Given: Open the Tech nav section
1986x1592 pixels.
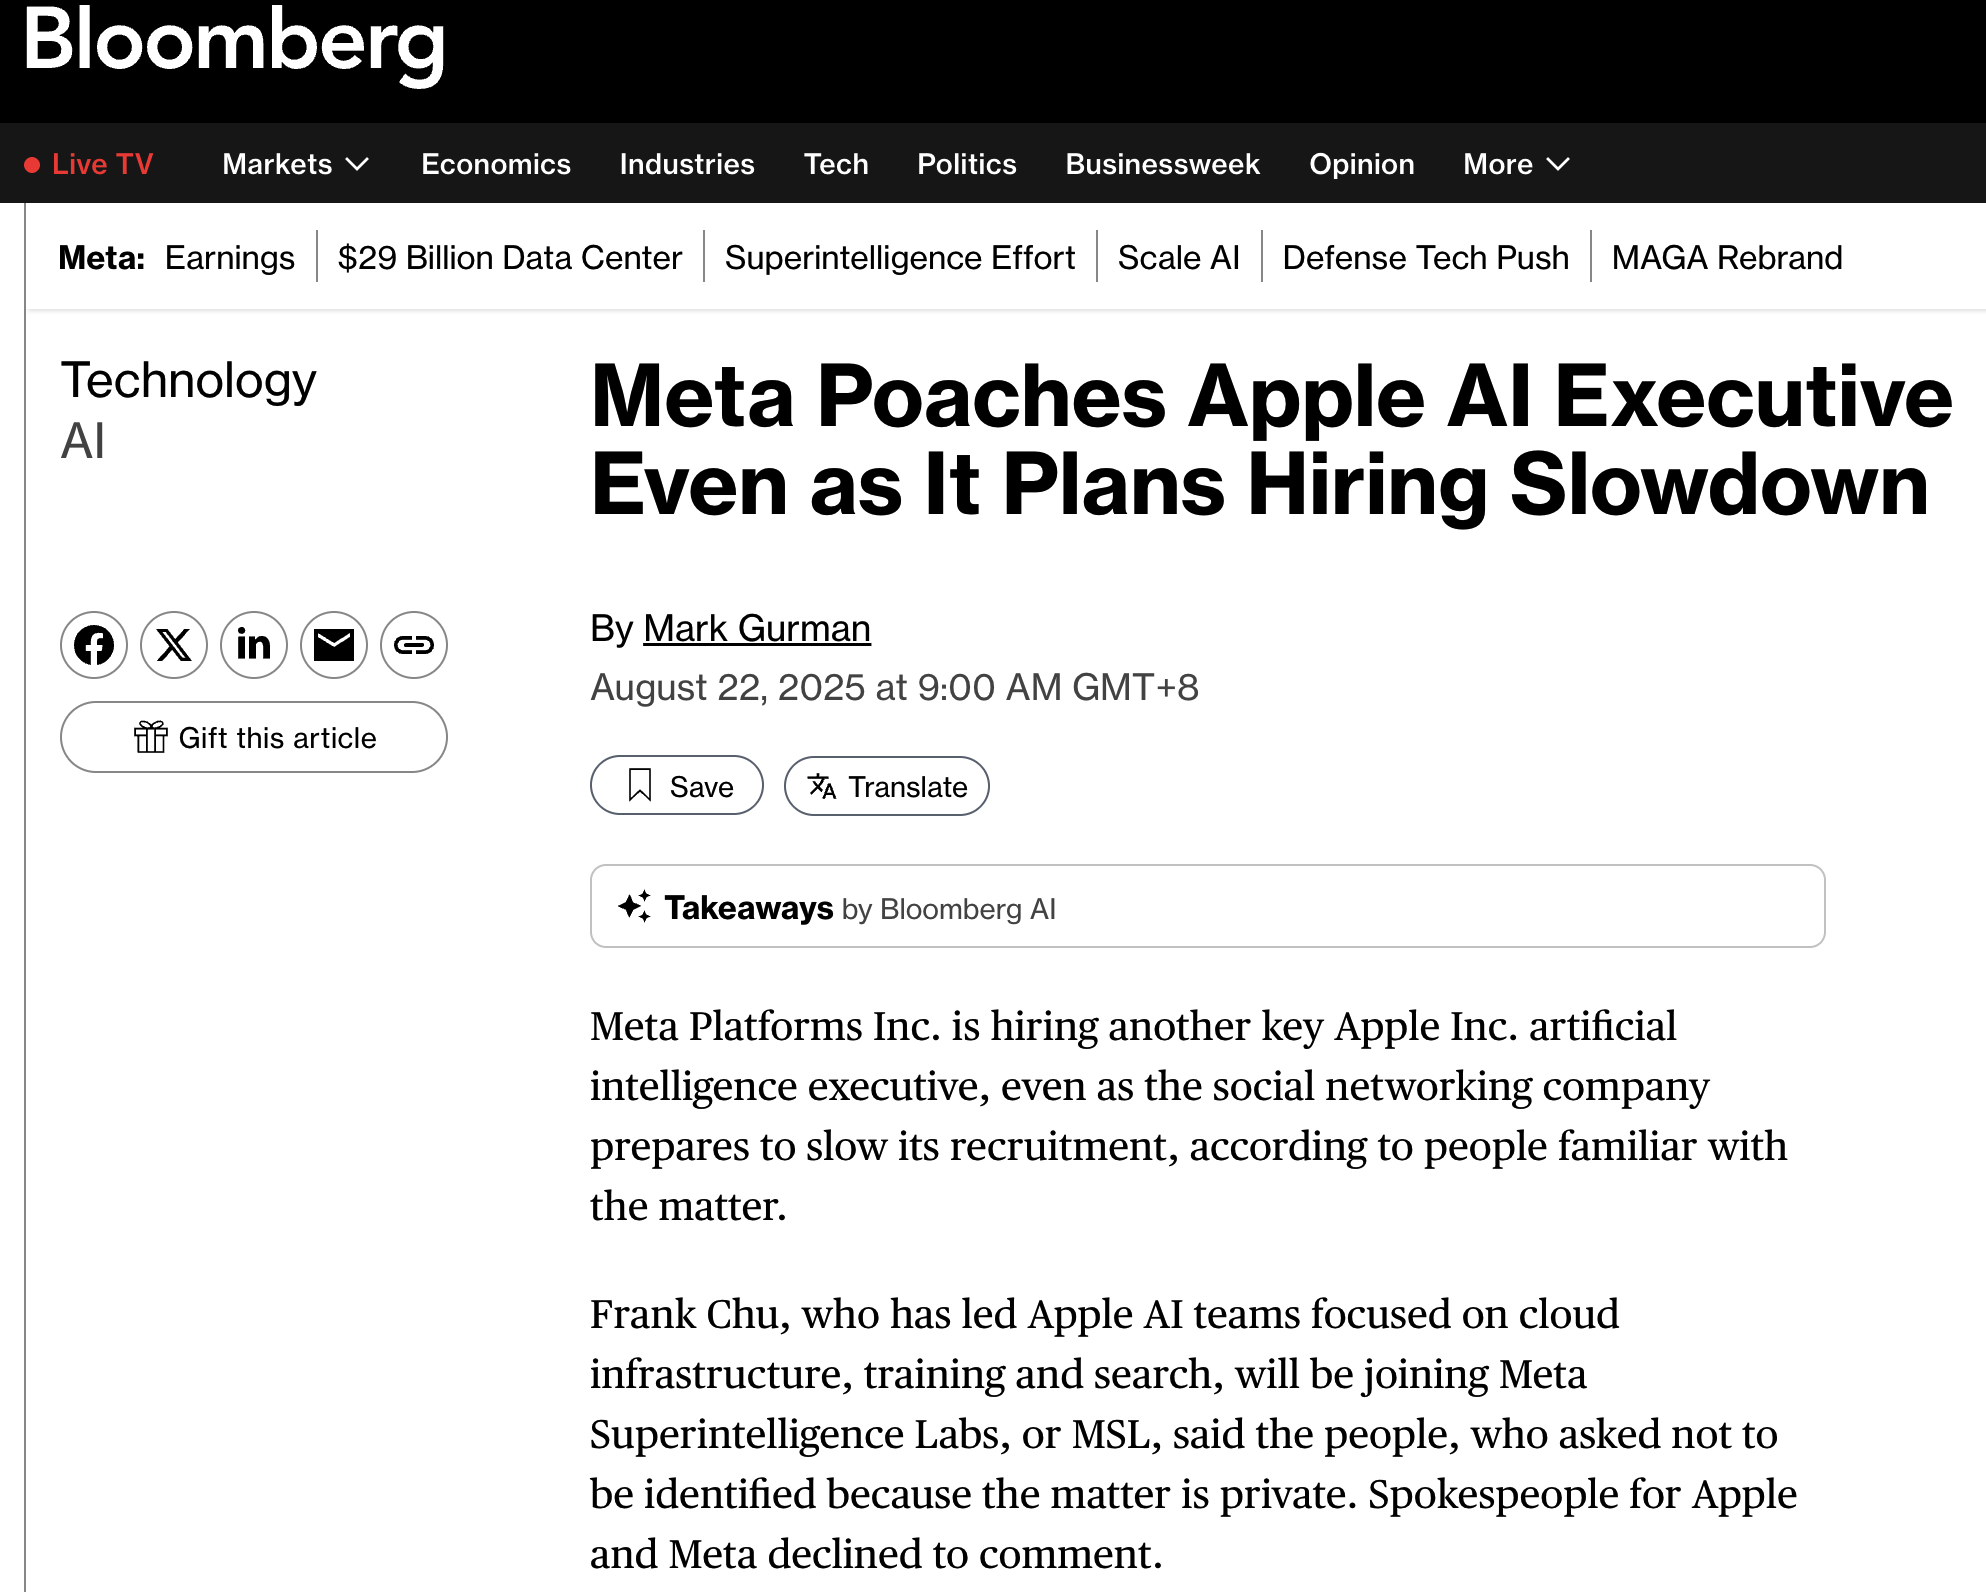Looking at the screenshot, I should pos(836,164).
